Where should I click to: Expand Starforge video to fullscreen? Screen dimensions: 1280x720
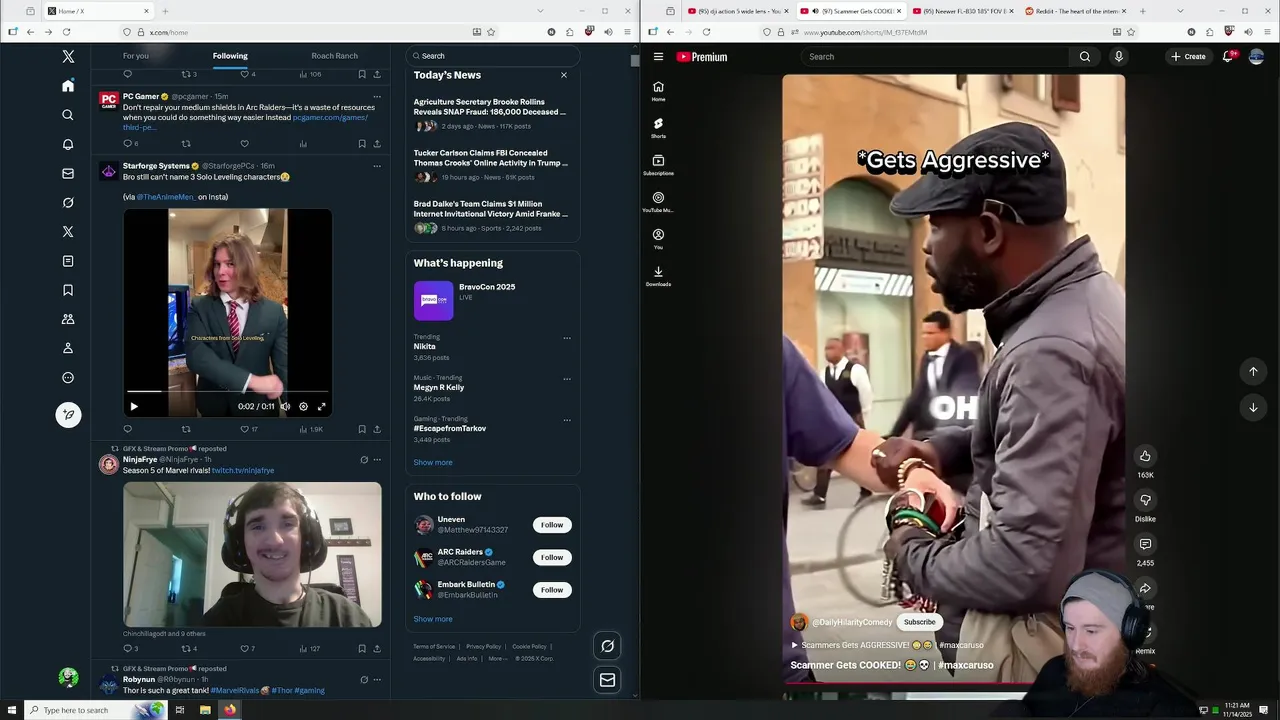pyautogui.click(x=321, y=407)
